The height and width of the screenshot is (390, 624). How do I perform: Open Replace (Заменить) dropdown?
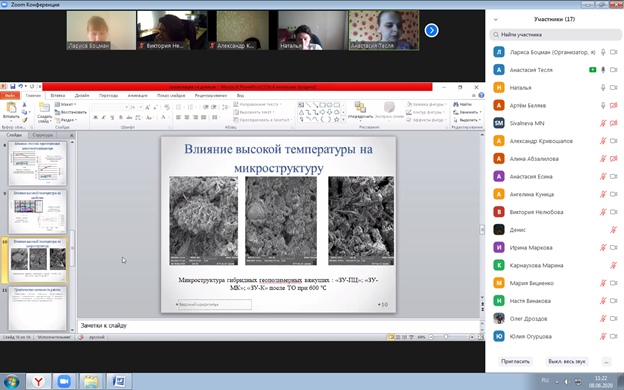tap(468, 112)
